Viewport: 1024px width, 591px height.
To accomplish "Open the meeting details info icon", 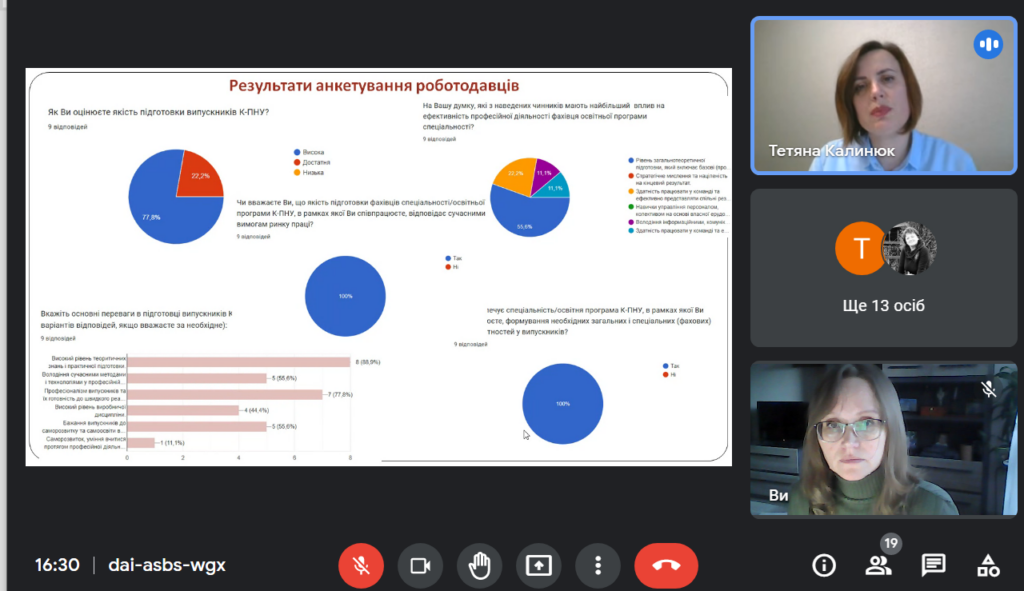I will coord(824,566).
